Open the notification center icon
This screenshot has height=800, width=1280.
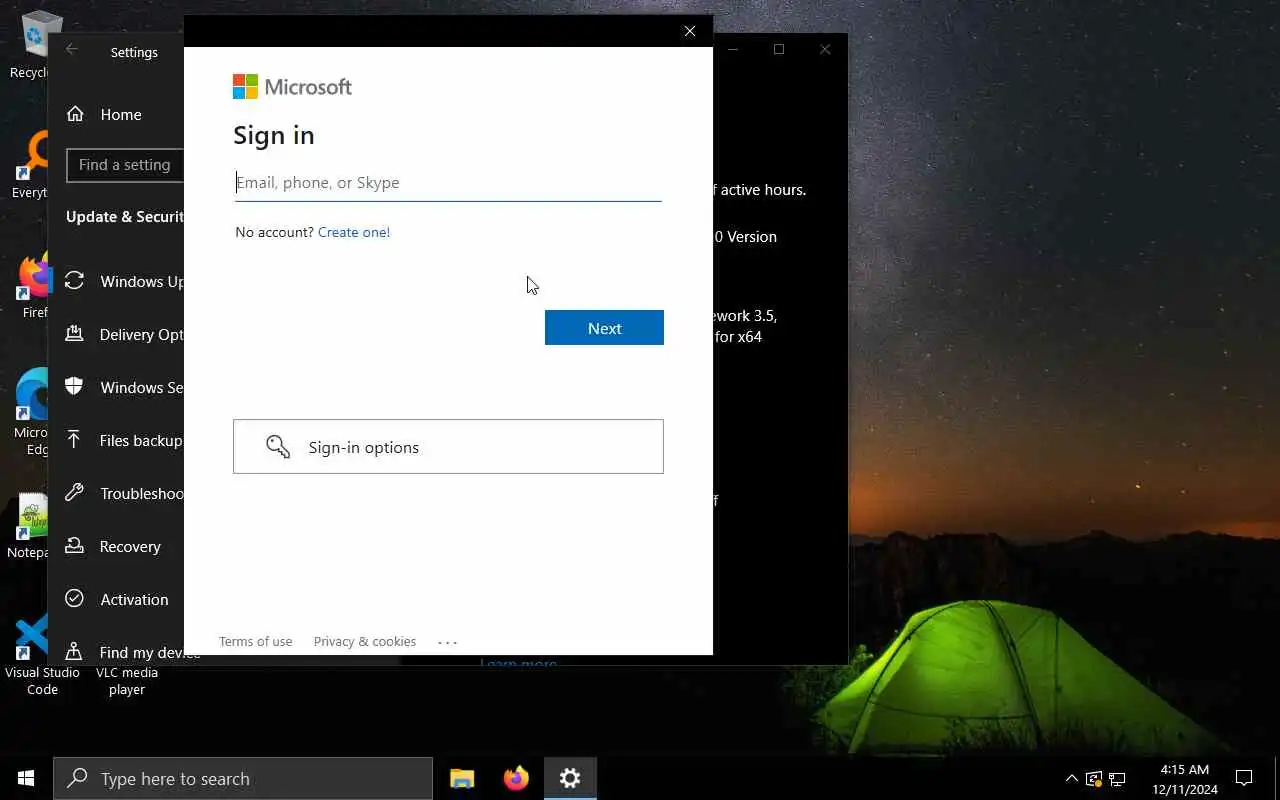click(1244, 778)
